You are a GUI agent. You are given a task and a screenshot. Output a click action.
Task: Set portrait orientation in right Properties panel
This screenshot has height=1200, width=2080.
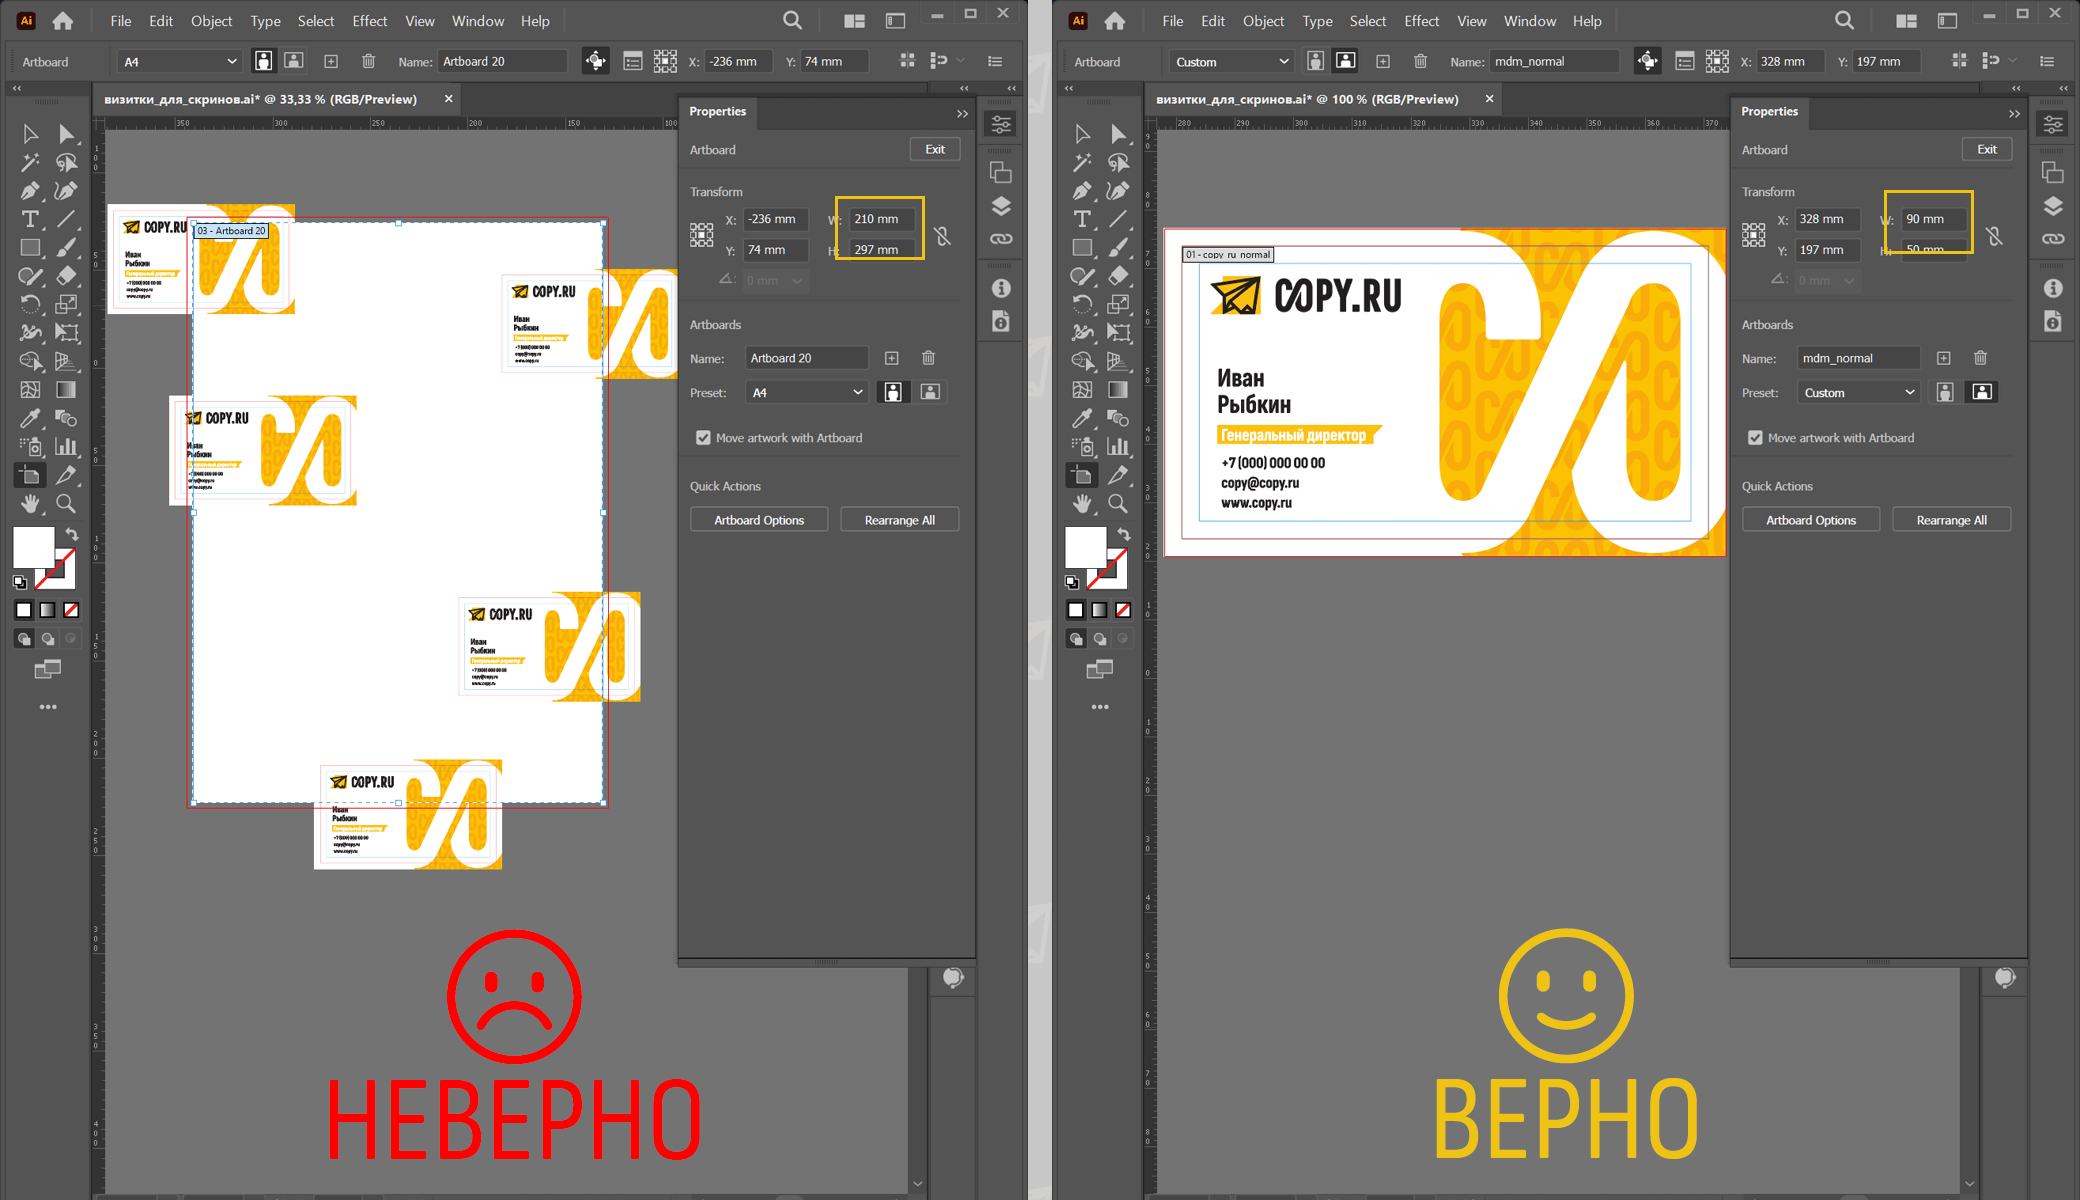coord(1945,393)
